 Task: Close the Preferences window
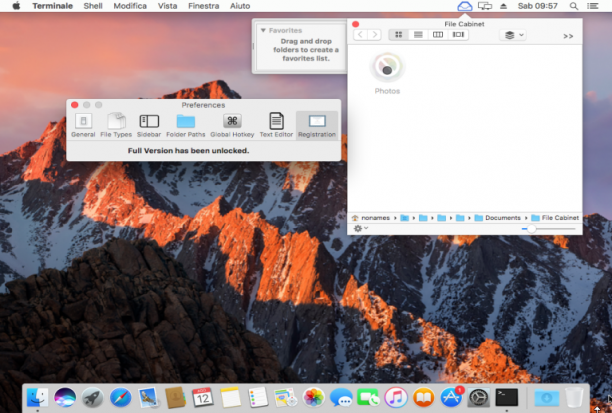75,105
